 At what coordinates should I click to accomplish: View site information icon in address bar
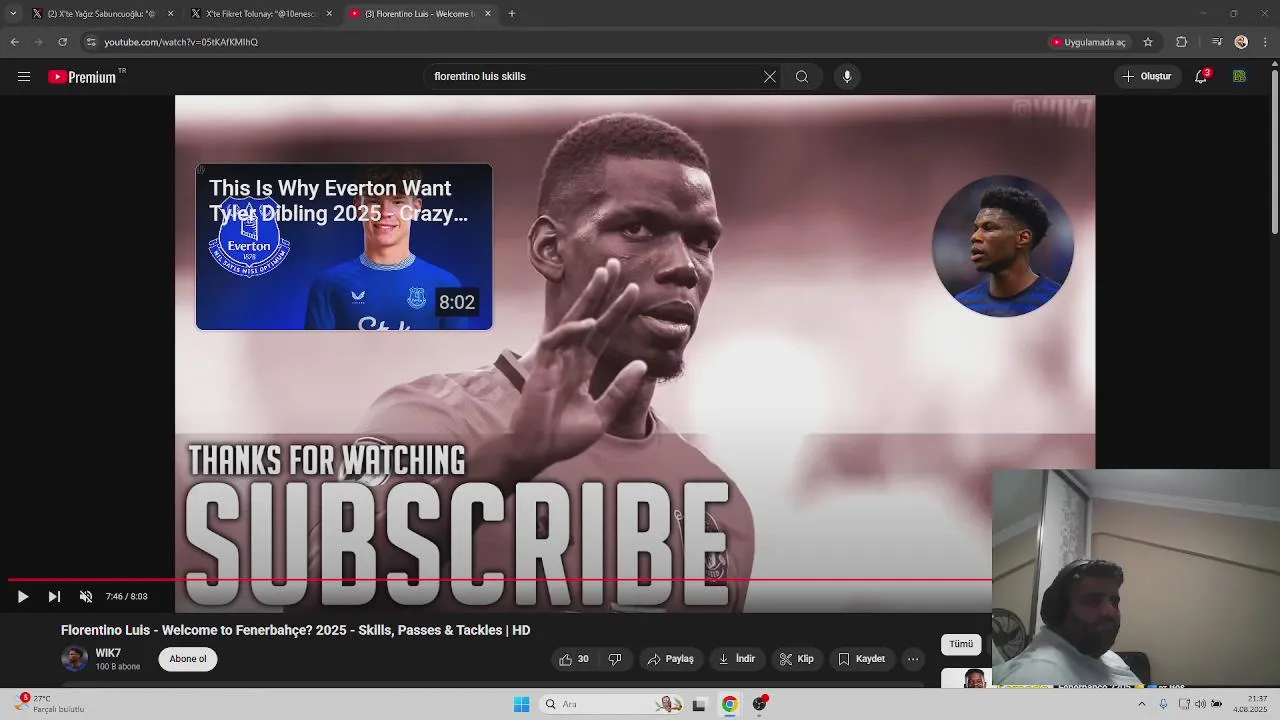pos(91,42)
